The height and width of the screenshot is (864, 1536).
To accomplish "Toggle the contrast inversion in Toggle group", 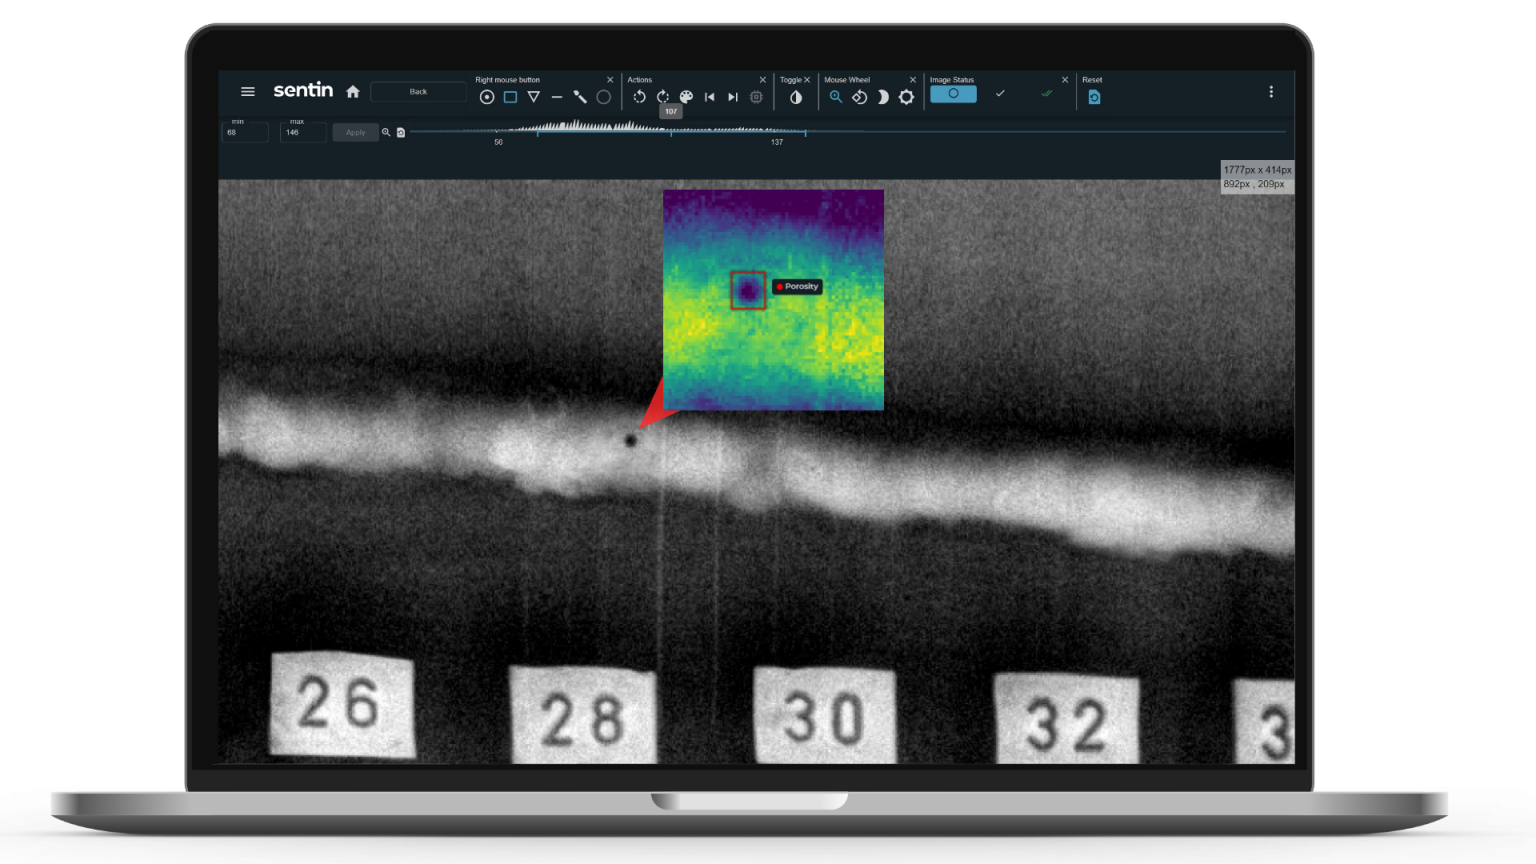I will [x=795, y=96].
